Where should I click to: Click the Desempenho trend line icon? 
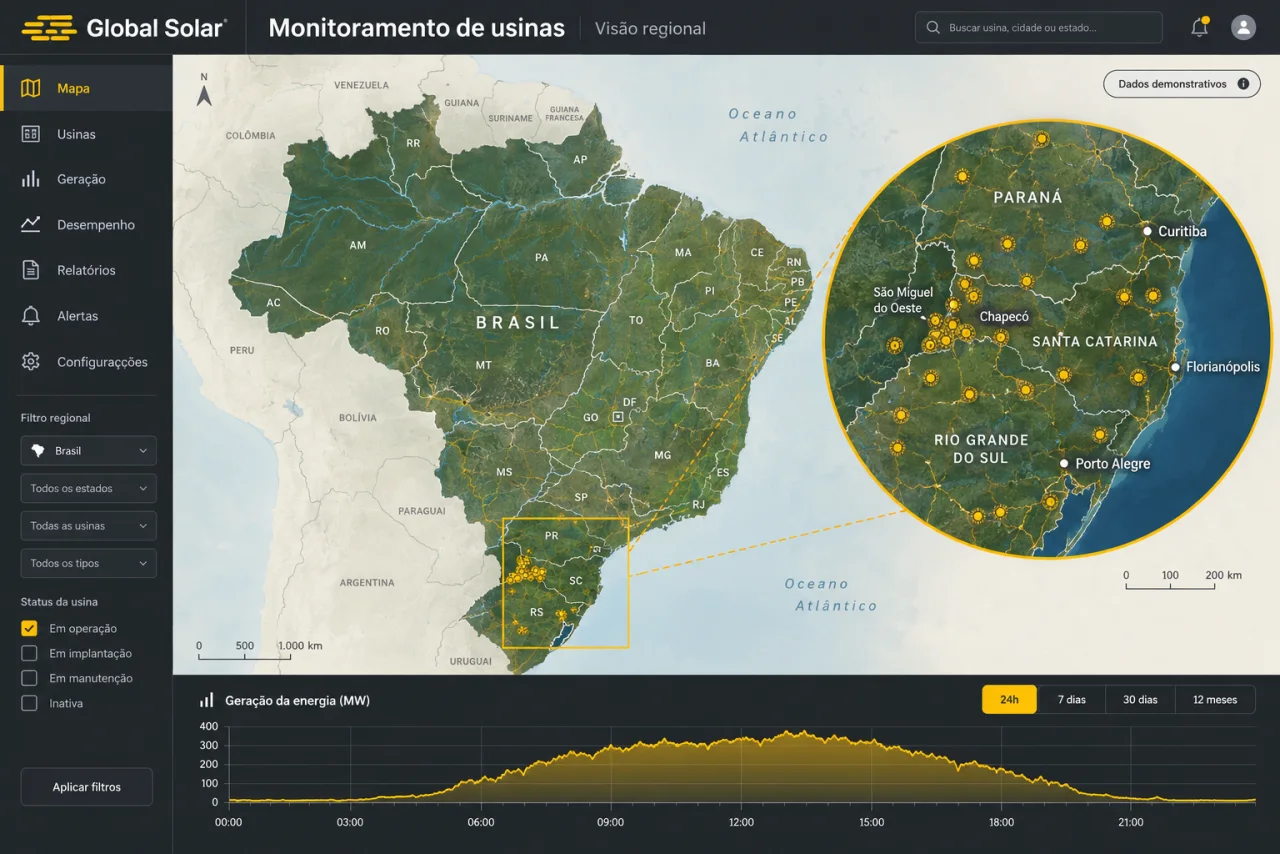click(x=31, y=225)
